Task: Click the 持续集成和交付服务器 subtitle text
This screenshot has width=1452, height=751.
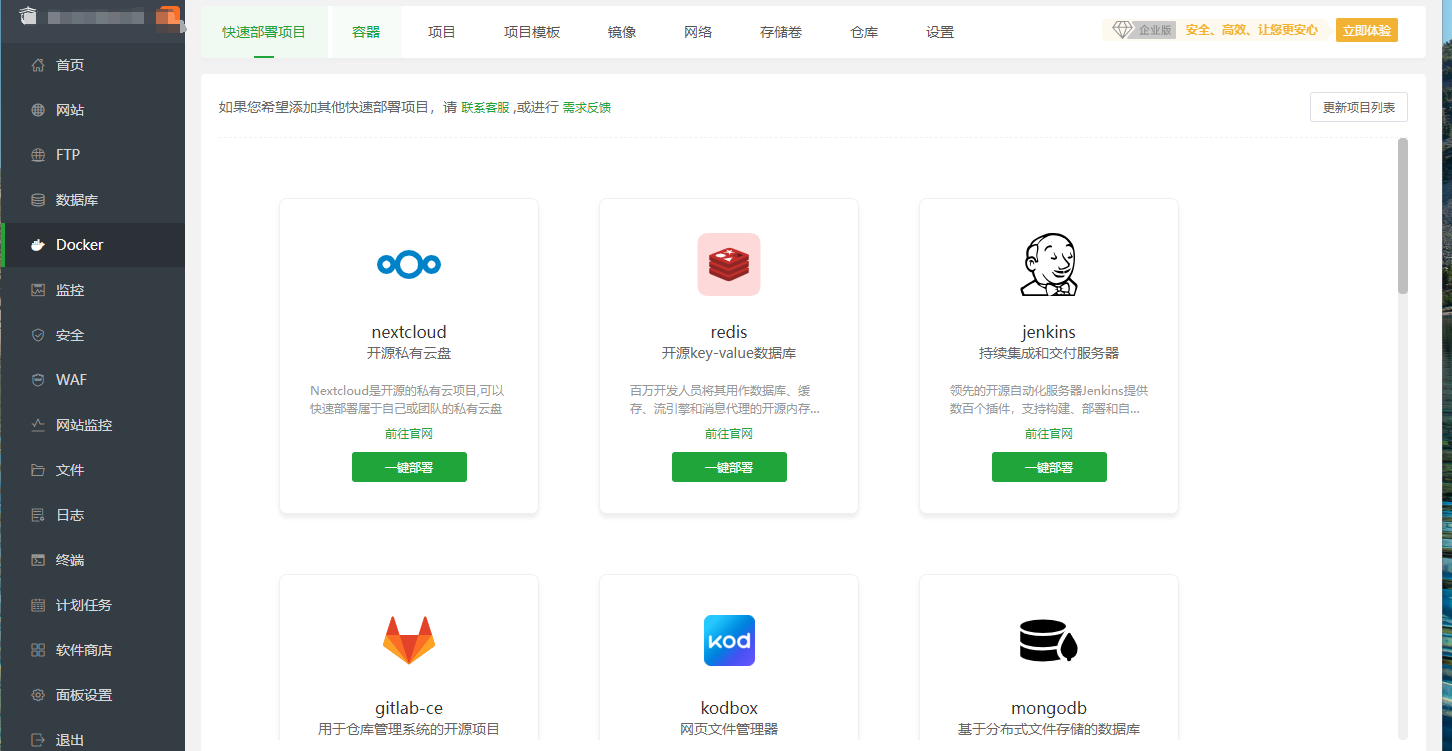Action: (x=1049, y=353)
